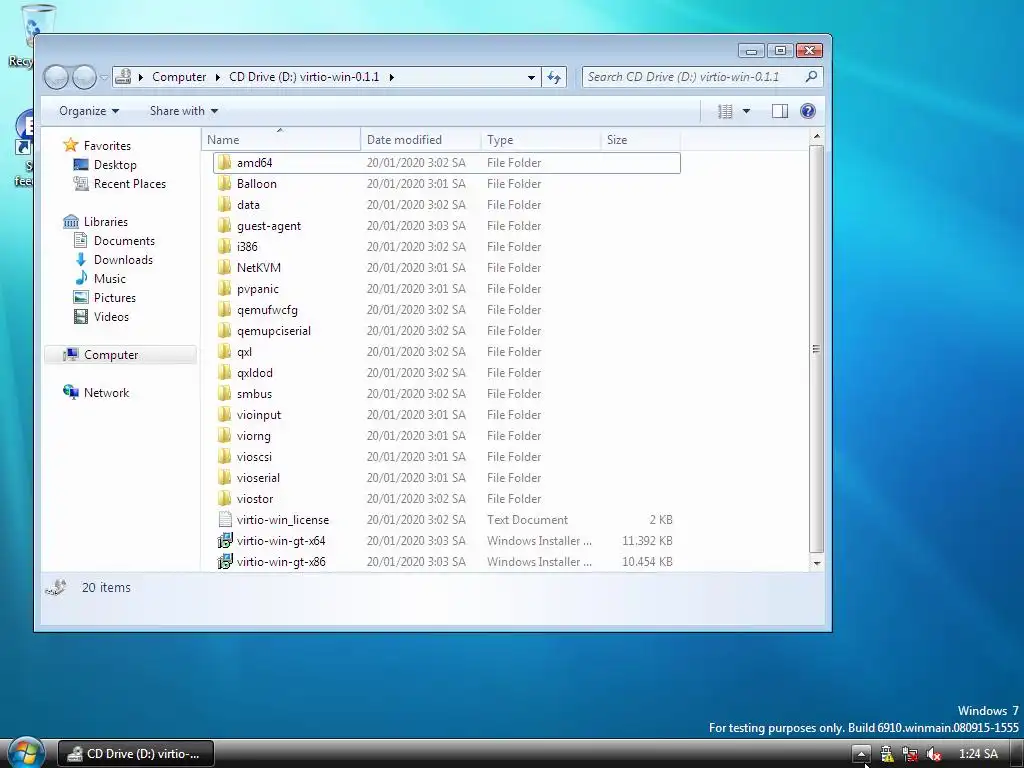Screen dimensions: 1024x768
Task: Select the Balloon folder icon
Action: pyautogui.click(x=225, y=184)
